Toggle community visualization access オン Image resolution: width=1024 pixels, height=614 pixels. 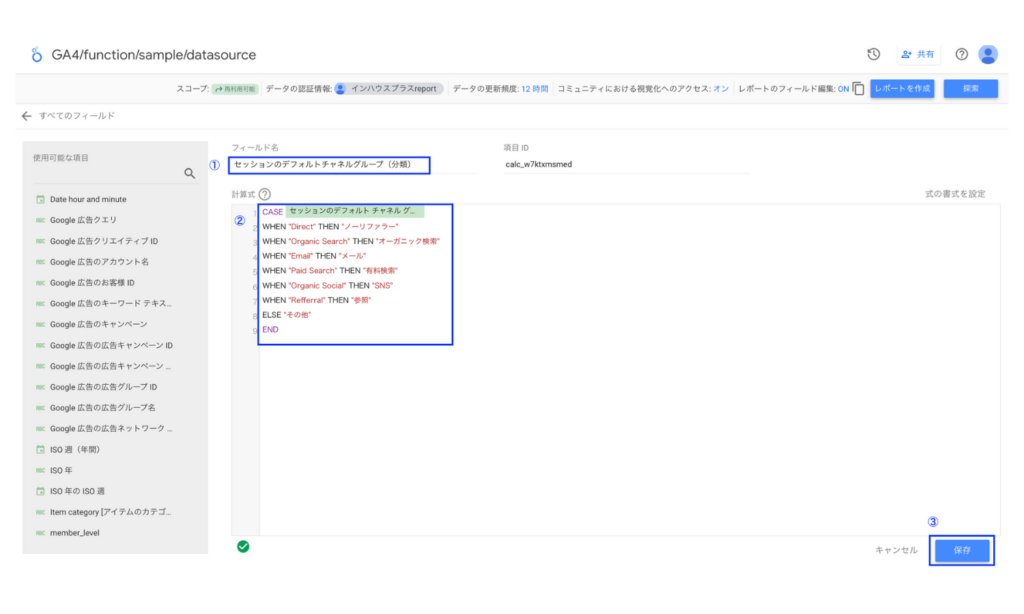[720, 89]
